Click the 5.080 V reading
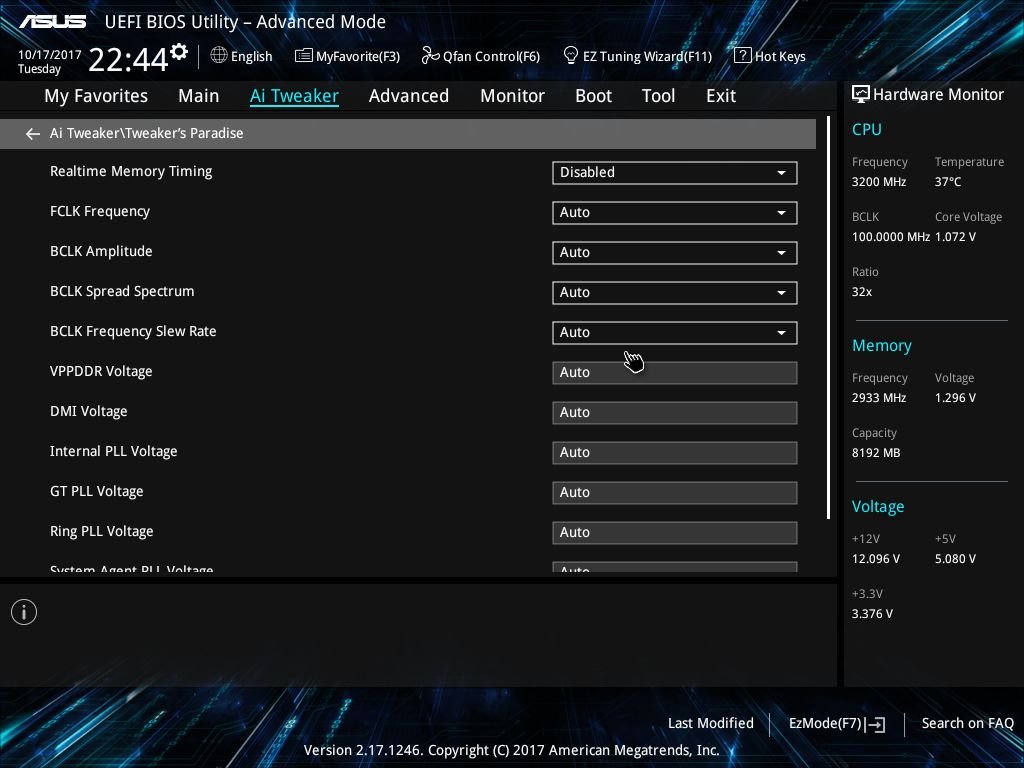1024x768 pixels. [x=955, y=559]
